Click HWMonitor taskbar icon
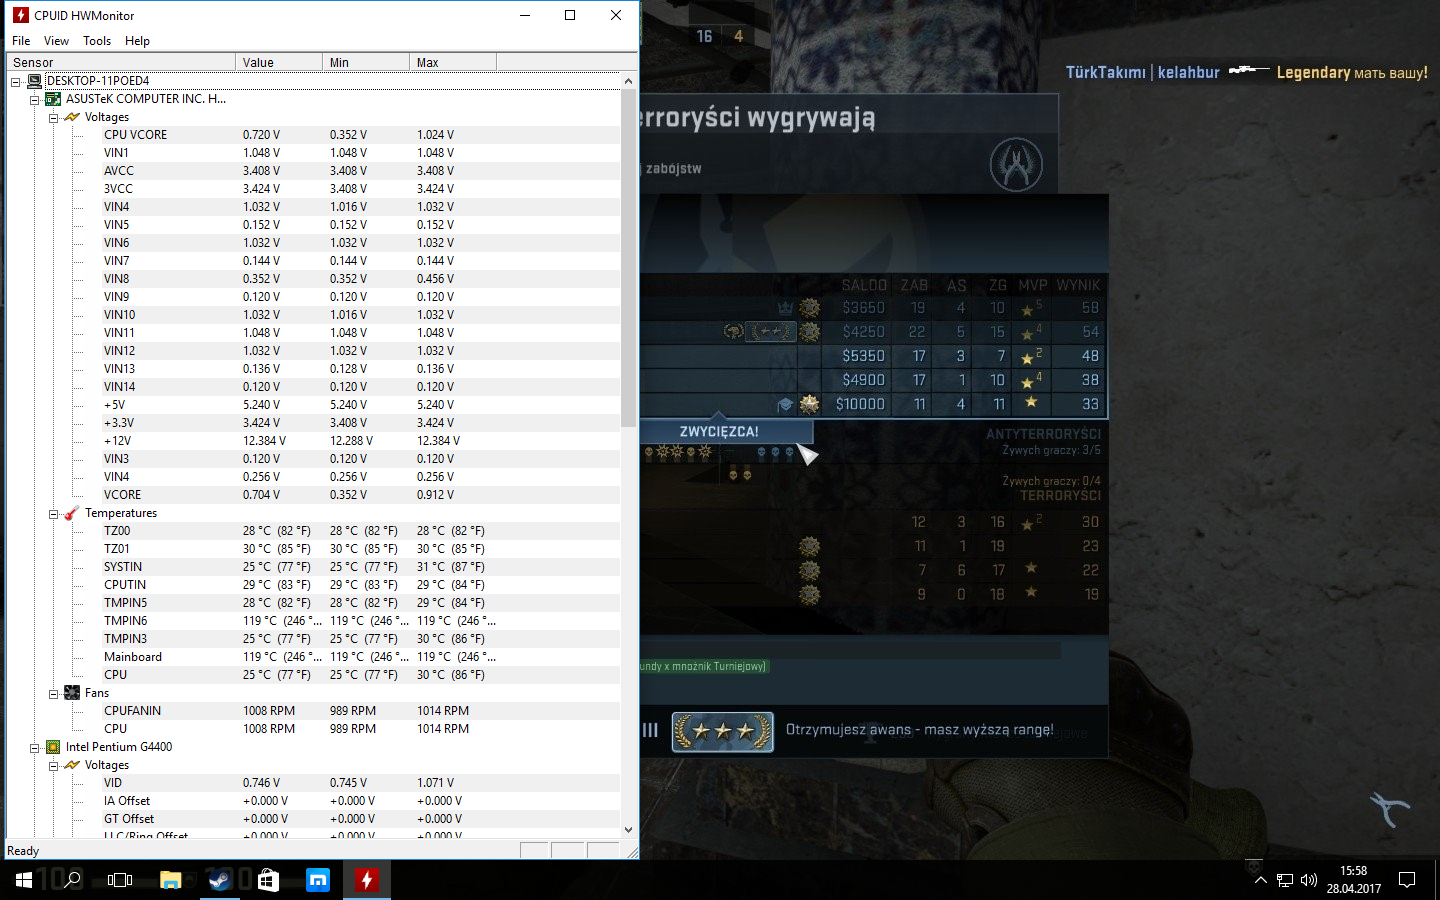Image resolution: width=1440 pixels, height=900 pixels. (x=366, y=880)
